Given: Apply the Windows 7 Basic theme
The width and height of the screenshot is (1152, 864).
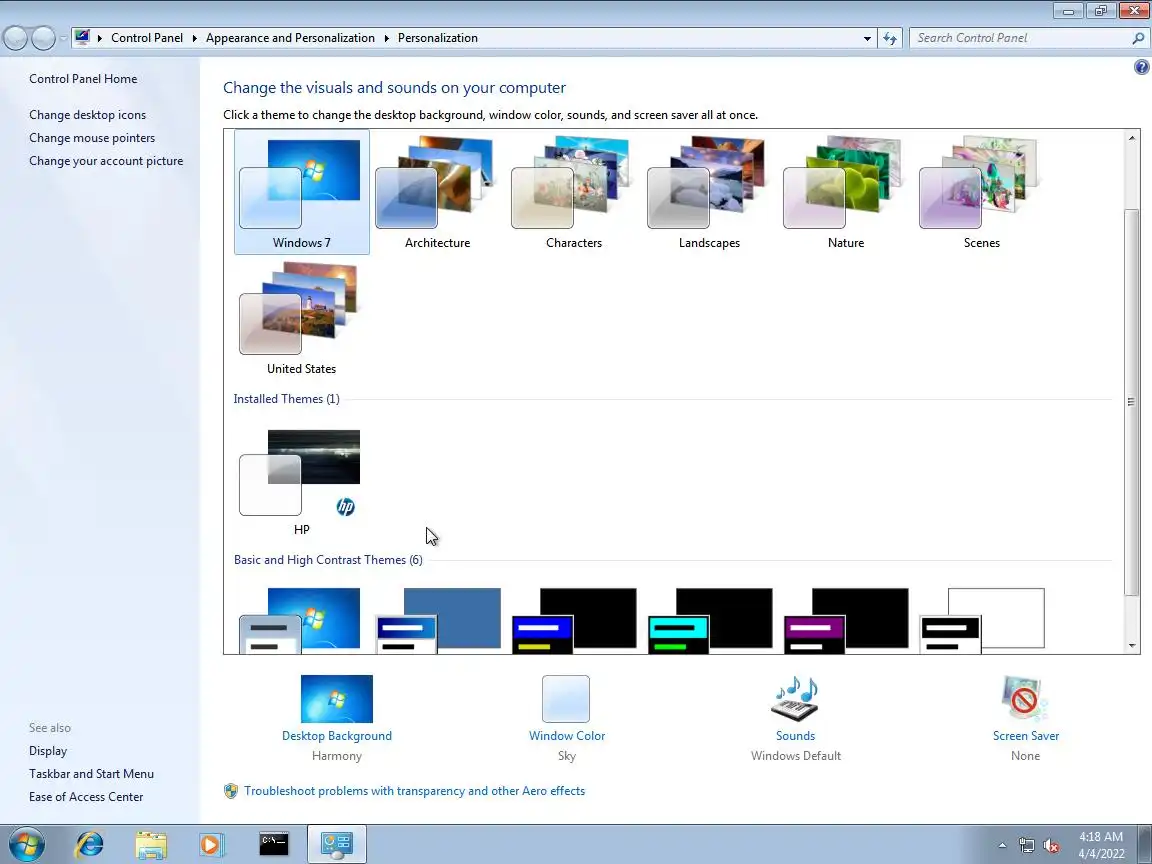Looking at the screenshot, I should (x=301, y=619).
